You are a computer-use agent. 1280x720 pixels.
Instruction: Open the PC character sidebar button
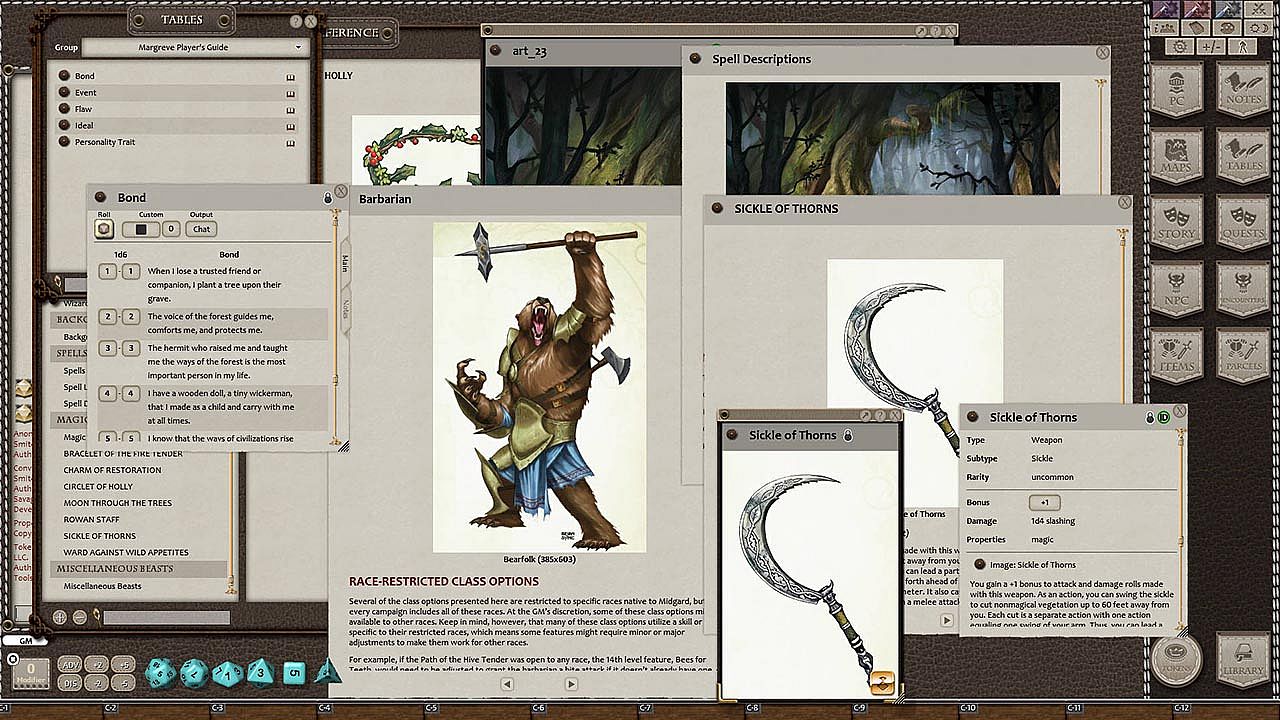(1177, 92)
